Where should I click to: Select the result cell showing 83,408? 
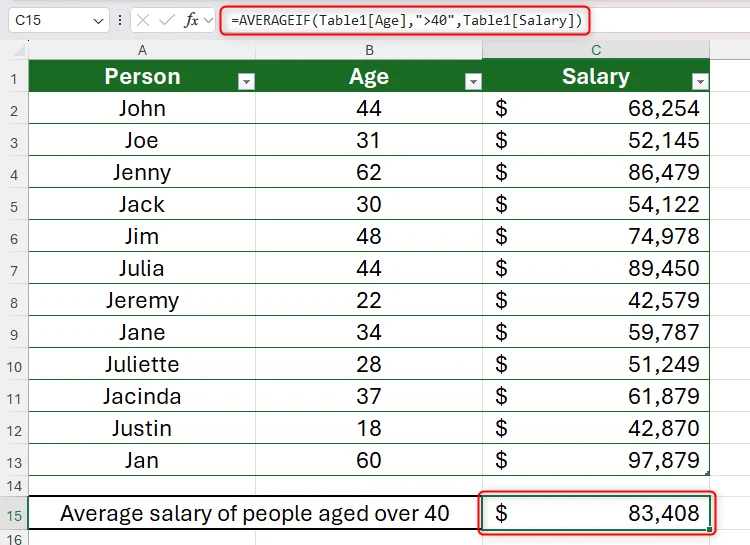click(x=596, y=515)
